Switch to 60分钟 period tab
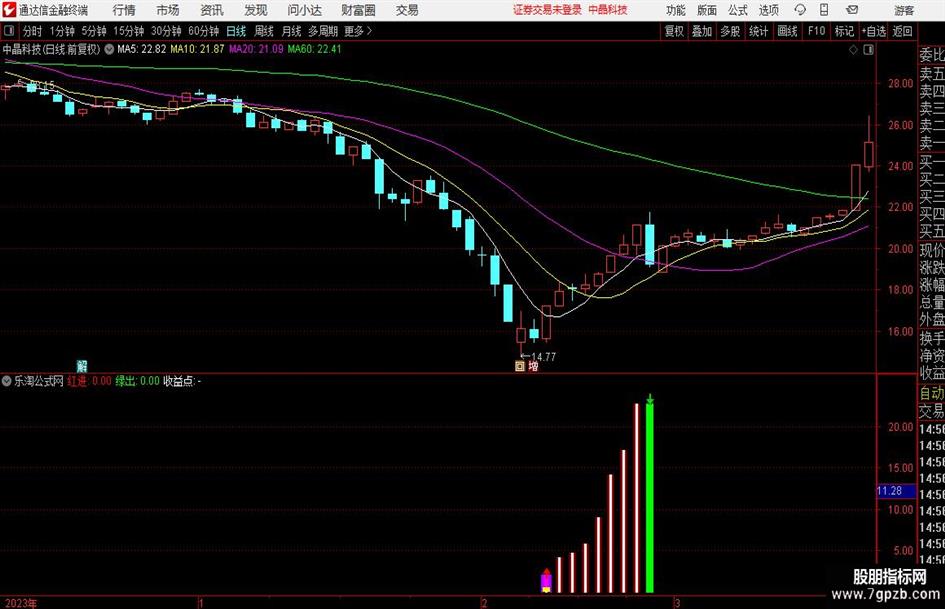 click(203, 31)
